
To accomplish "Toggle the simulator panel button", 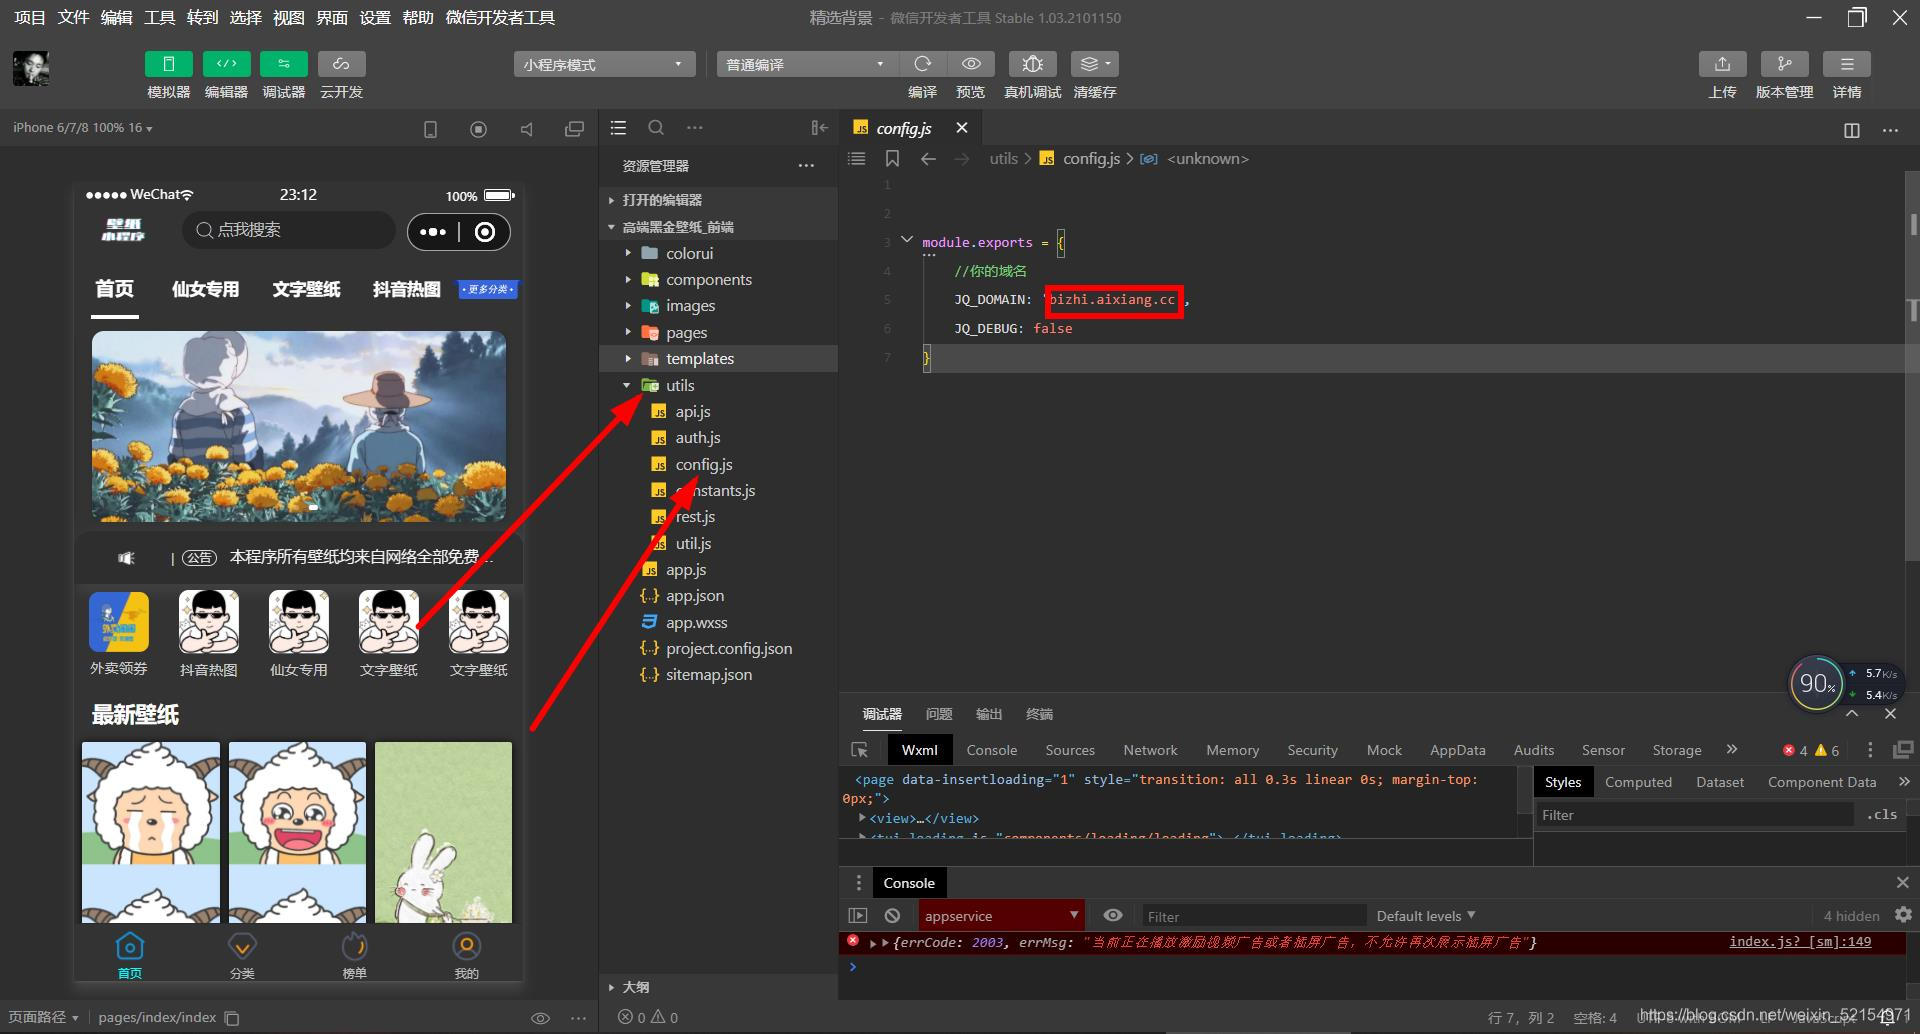I will click(x=168, y=64).
